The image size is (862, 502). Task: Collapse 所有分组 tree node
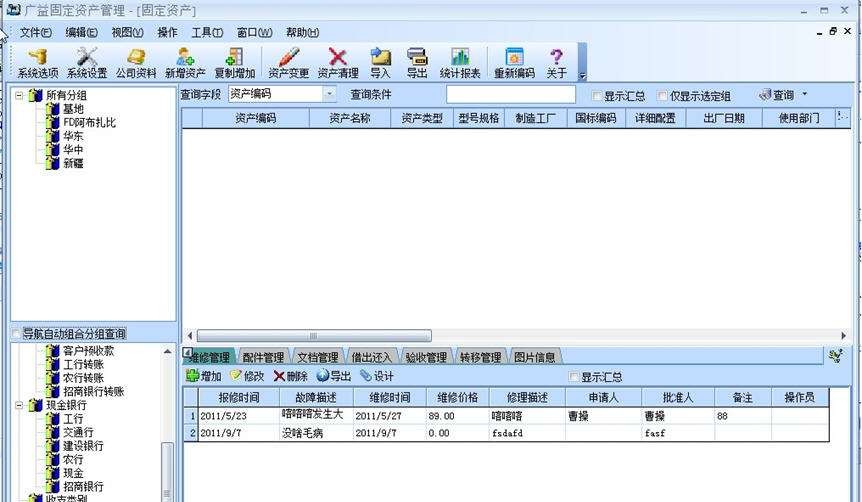[x=19, y=95]
